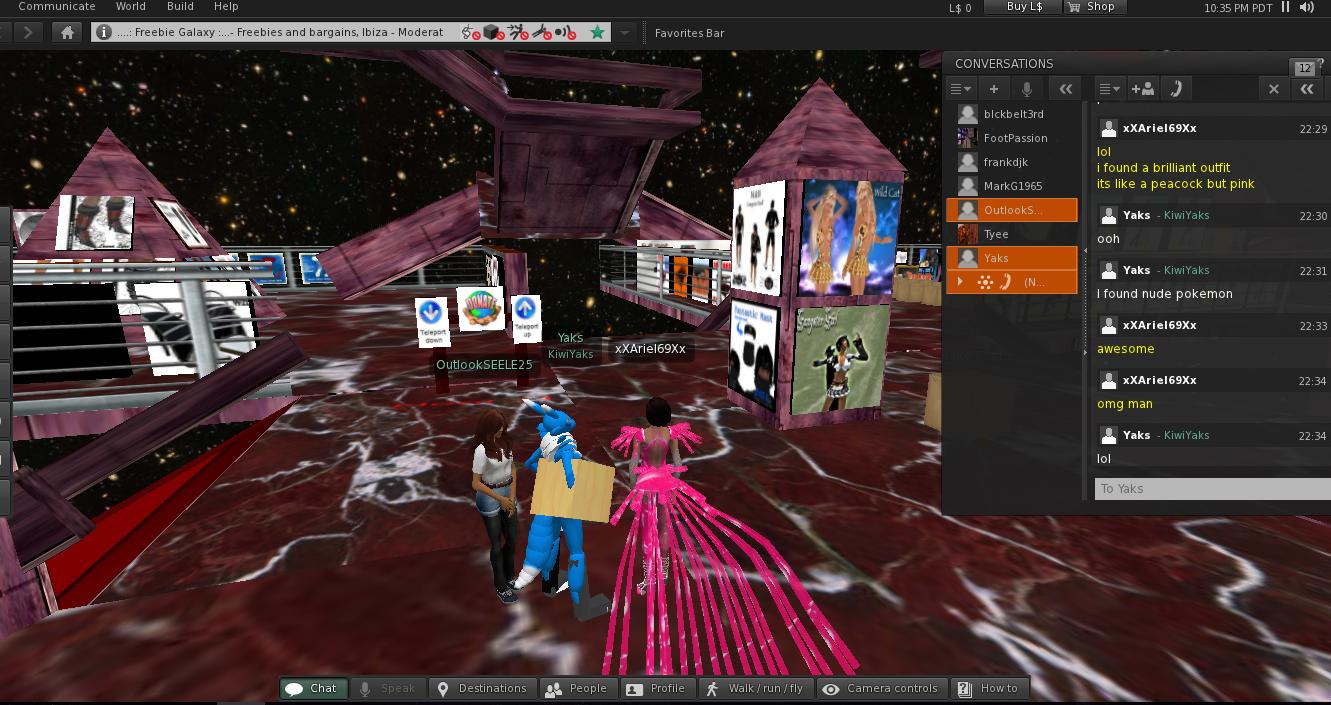Show parcel info via the 'i' icon
This screenshot has height=705, width=1331.
103,32
